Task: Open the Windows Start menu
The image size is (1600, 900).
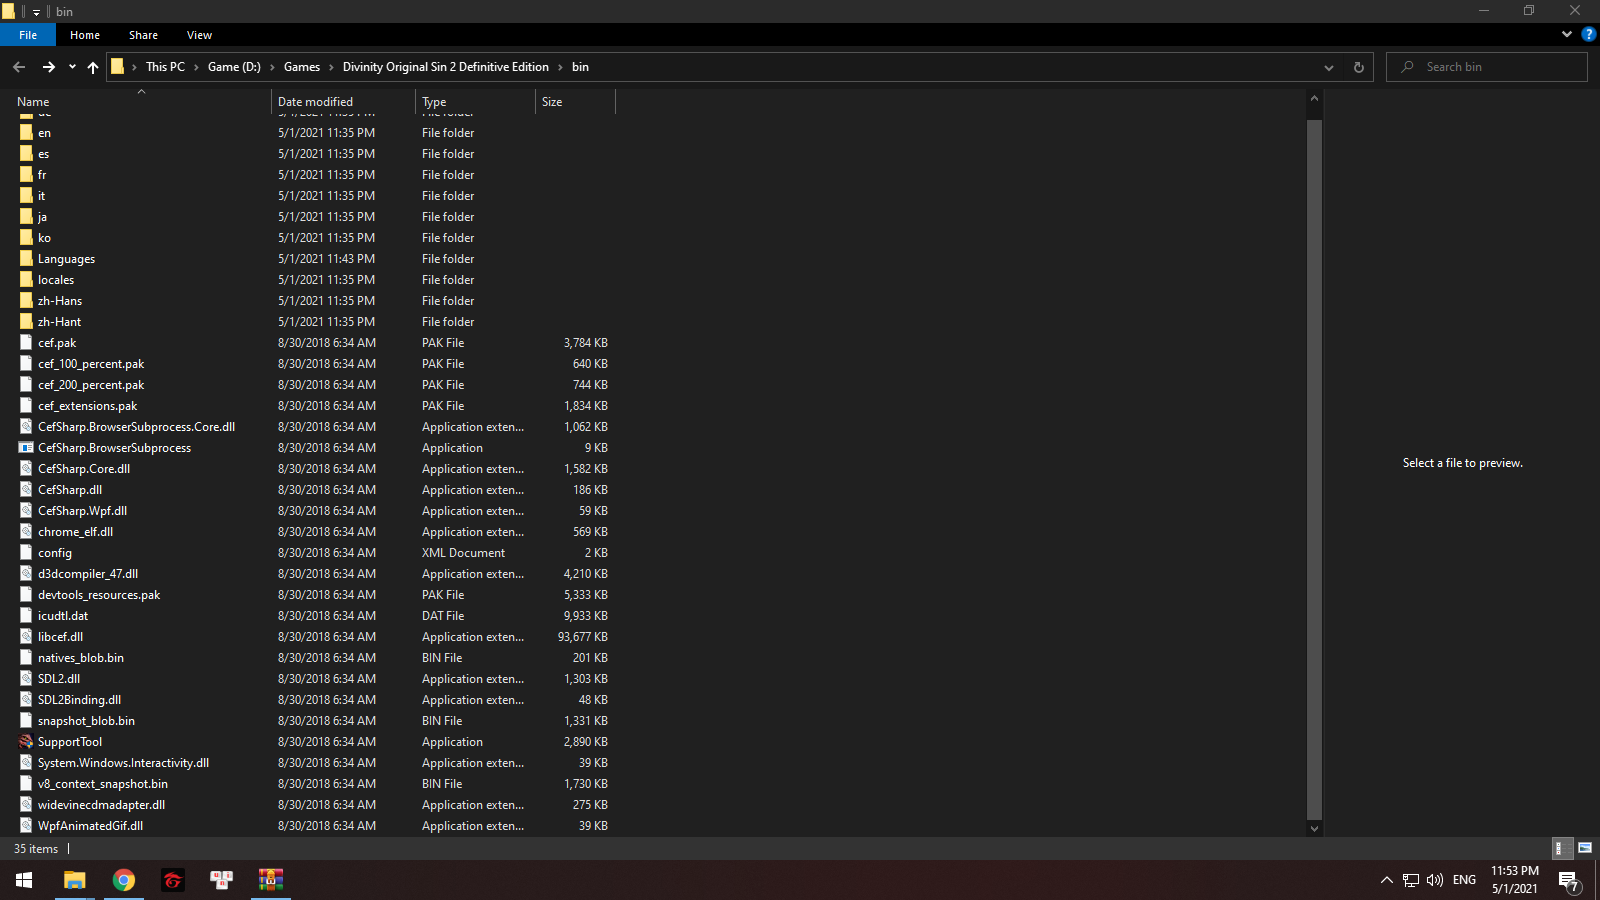Action: click(24, 880)
